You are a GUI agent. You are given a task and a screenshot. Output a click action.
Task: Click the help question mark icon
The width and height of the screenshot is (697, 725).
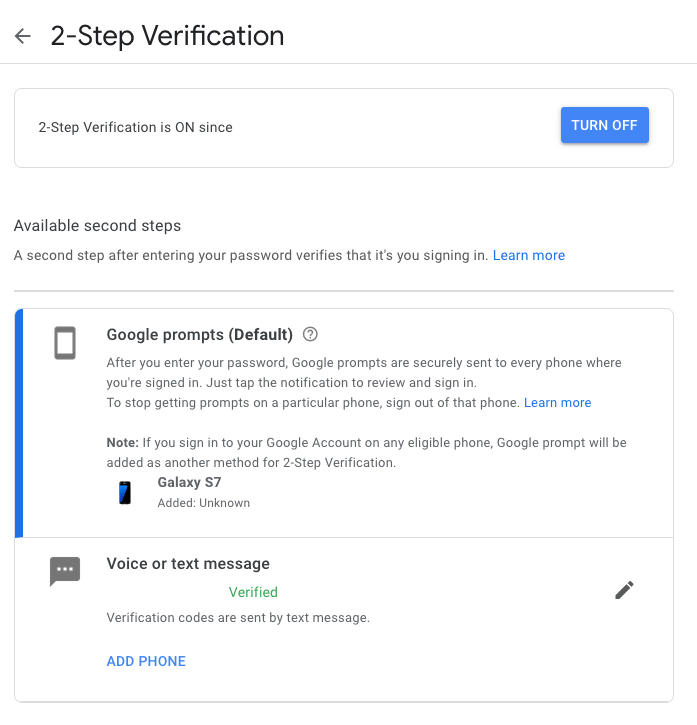(x=310, y=334)
